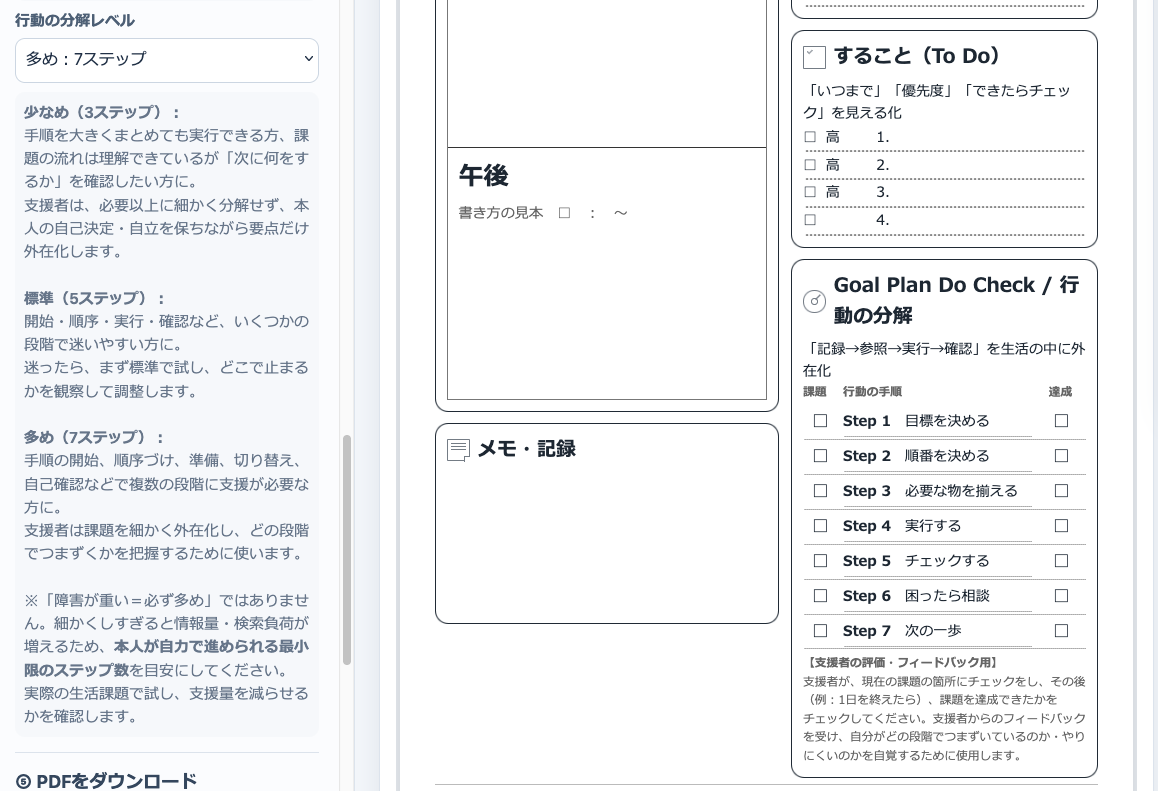The height and width of the screenshot is (791, 1158).
Task: Tick the 課題 checkbox for Step 5
Action: click(820, 561)
